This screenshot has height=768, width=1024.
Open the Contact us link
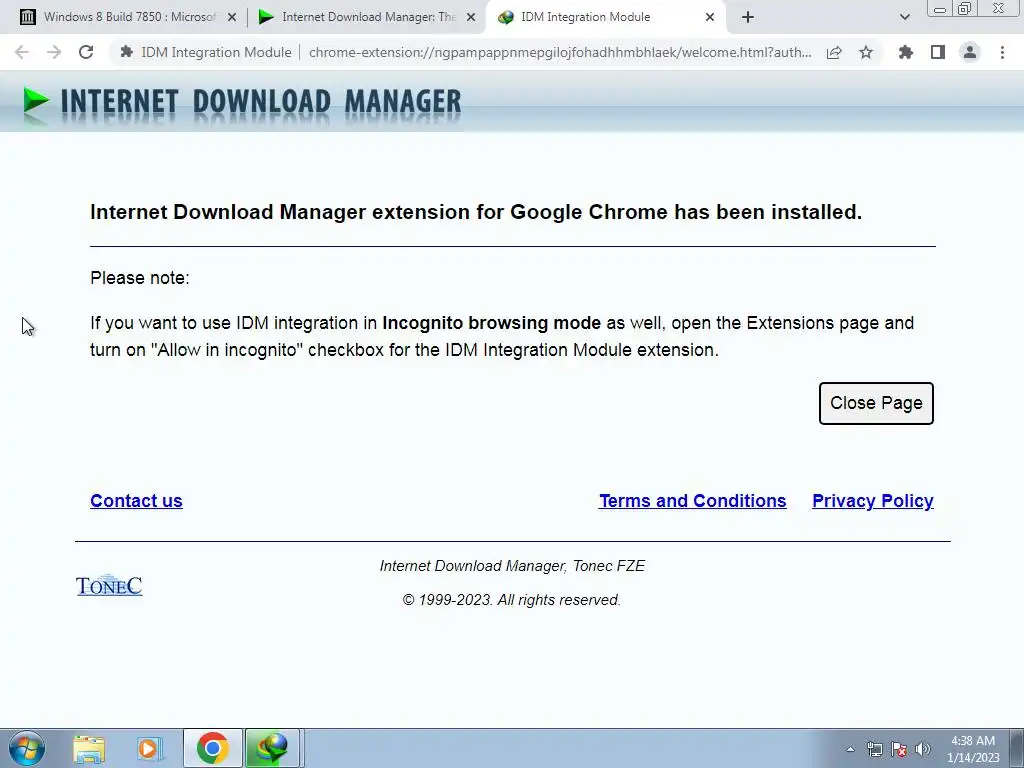[136, 501]
